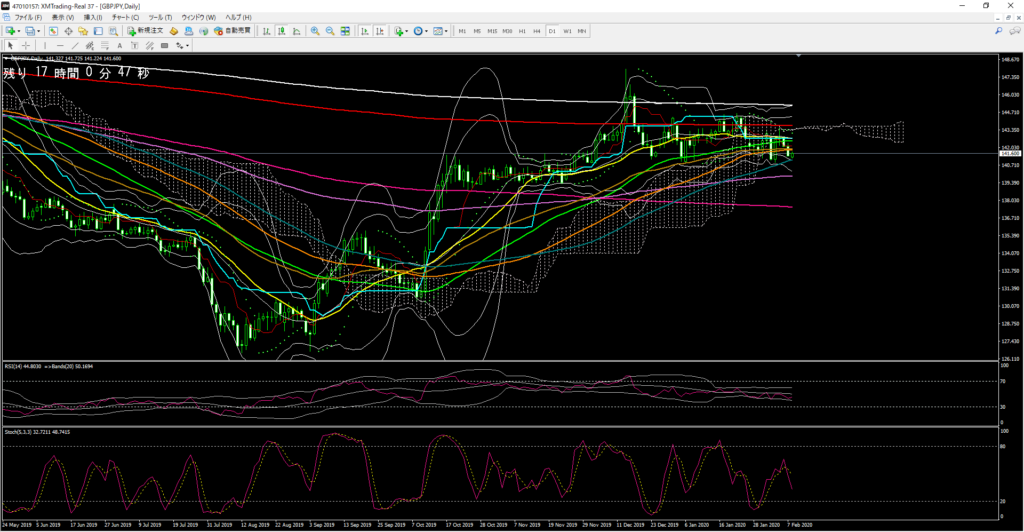Expand the new chart dropdown arrow
Viewport: 1024px width, 532px height.
(19, 31)
